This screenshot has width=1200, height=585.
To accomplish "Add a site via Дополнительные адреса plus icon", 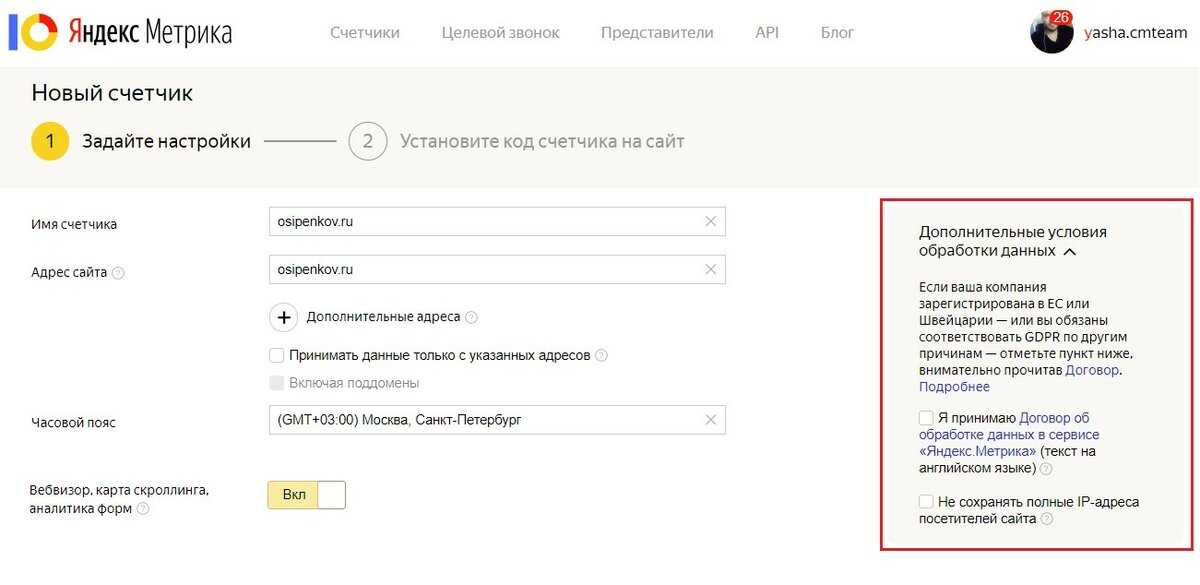I will pos(284,317).
